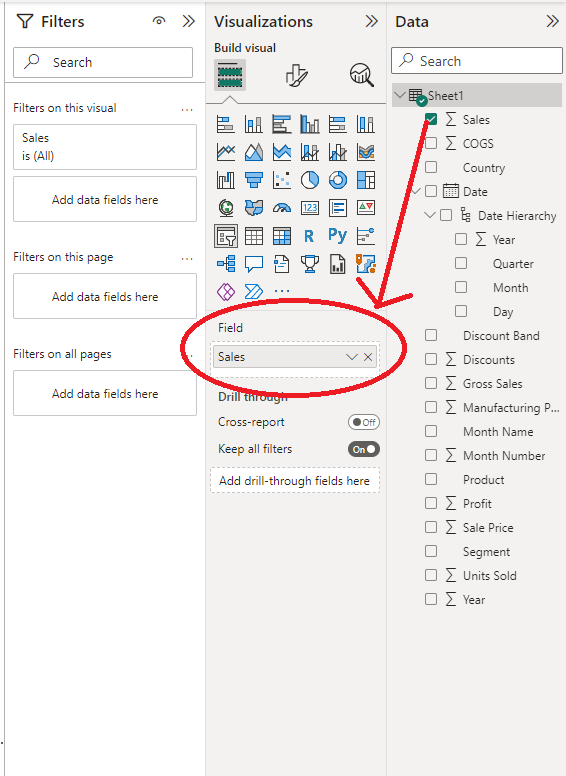
Task: Click Add drill-through fields here
Action: click(295, 481)
